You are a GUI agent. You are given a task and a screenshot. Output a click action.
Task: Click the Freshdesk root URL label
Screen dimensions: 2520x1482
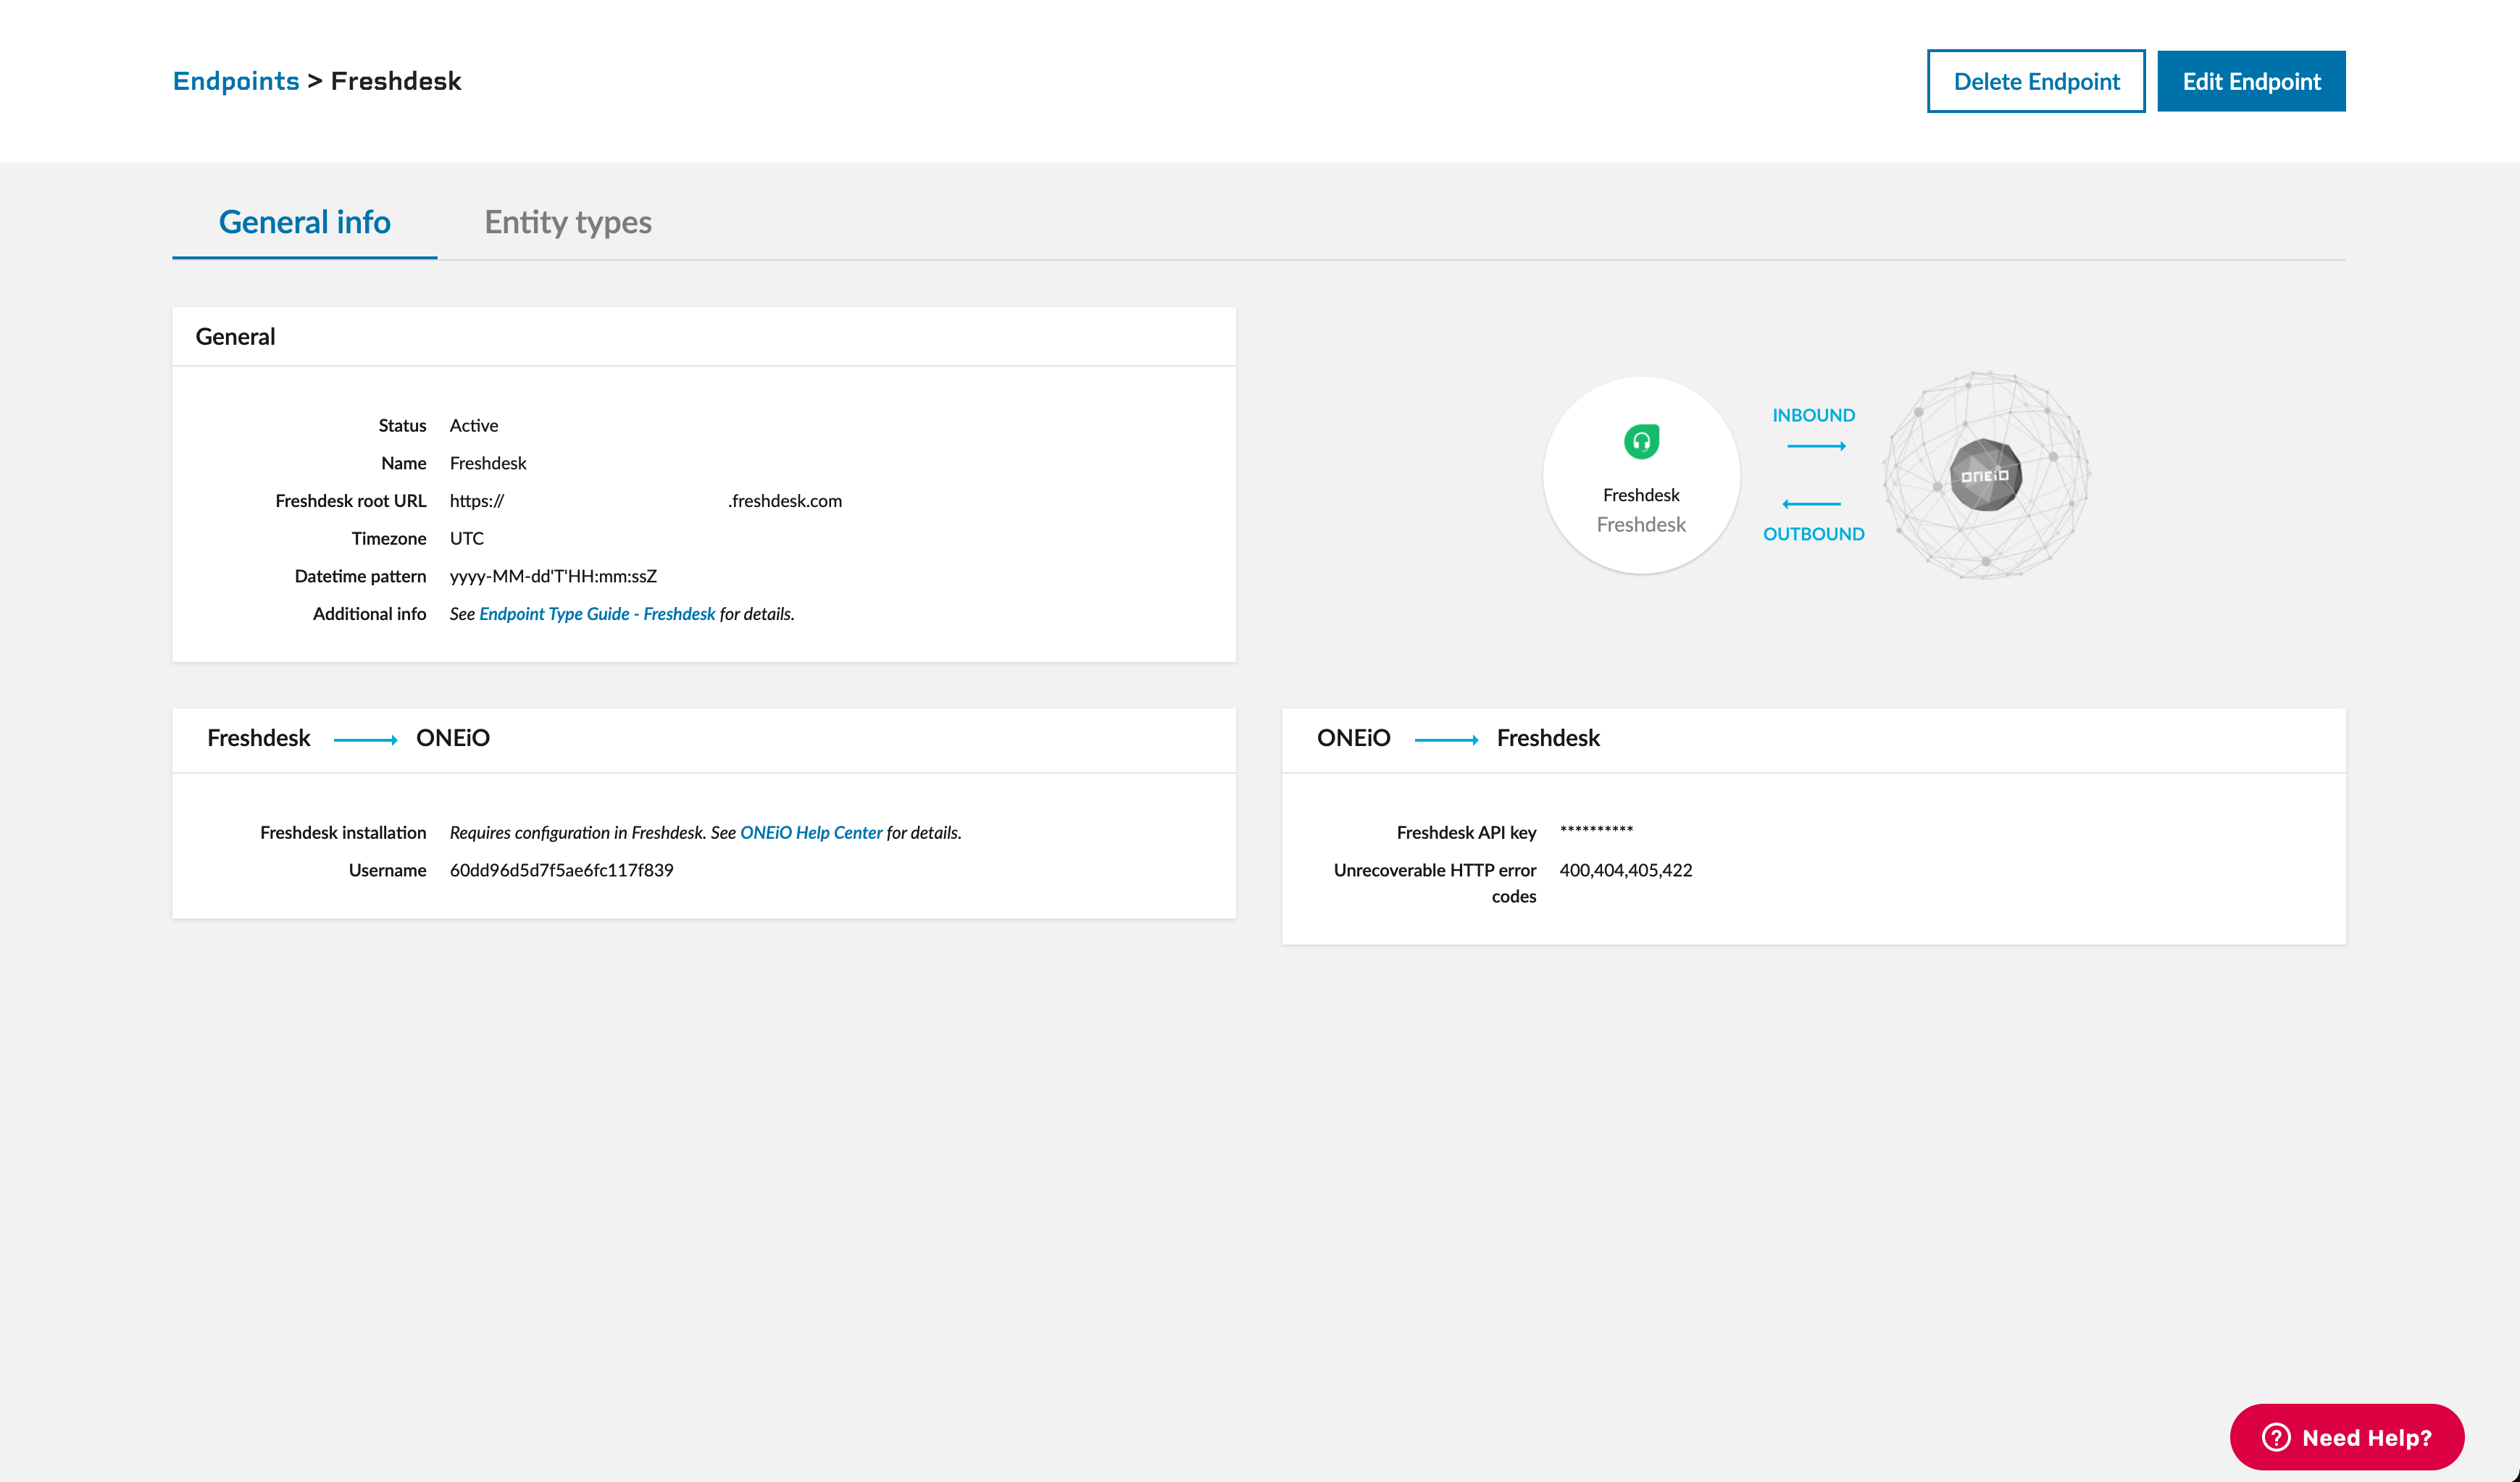click(x=351, y=501)
